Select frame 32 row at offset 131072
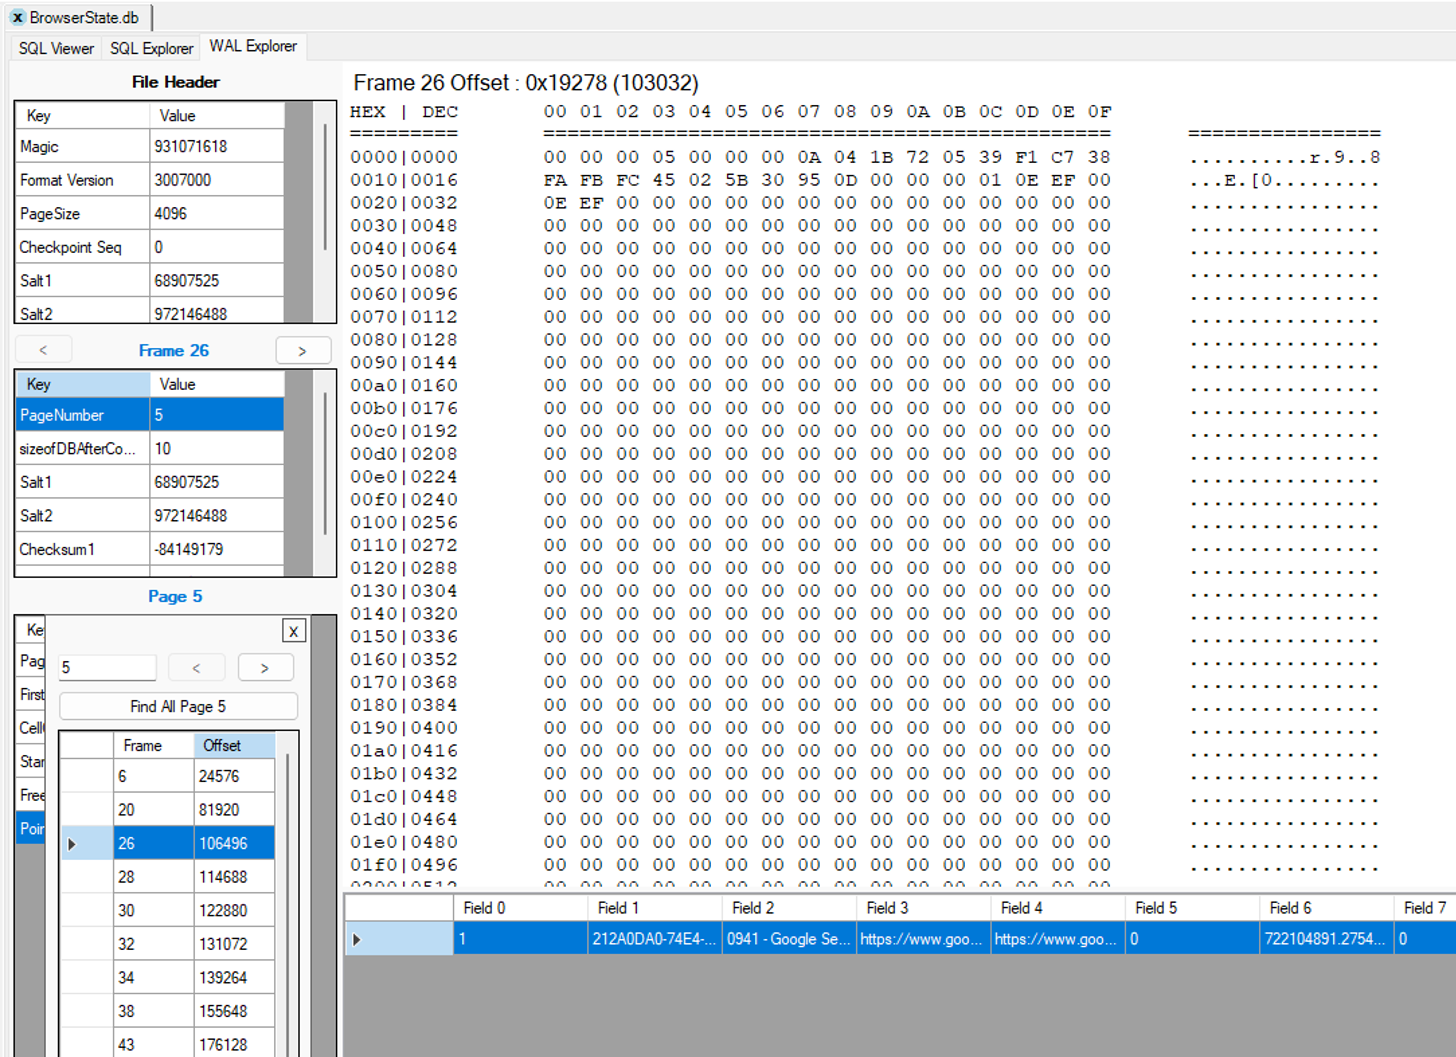The width and height of the screenshot is (1456, 1057). 167,944
